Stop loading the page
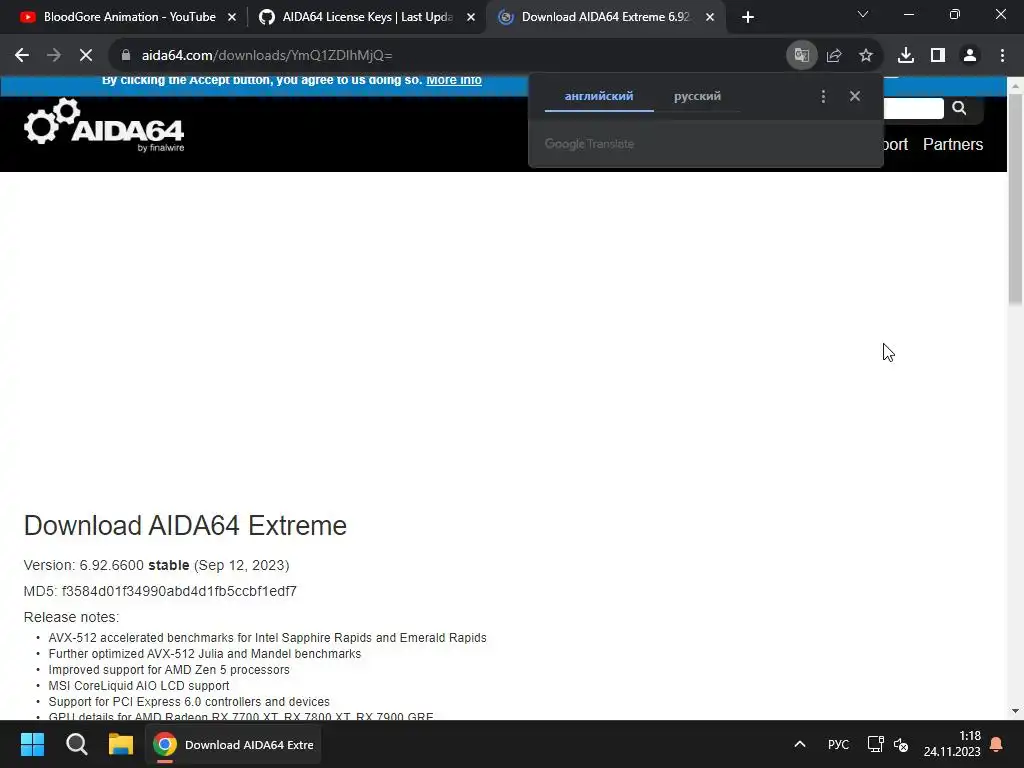Image resolution: width=1024 pixels, height=768 pixels. click(x=86, y=56)
